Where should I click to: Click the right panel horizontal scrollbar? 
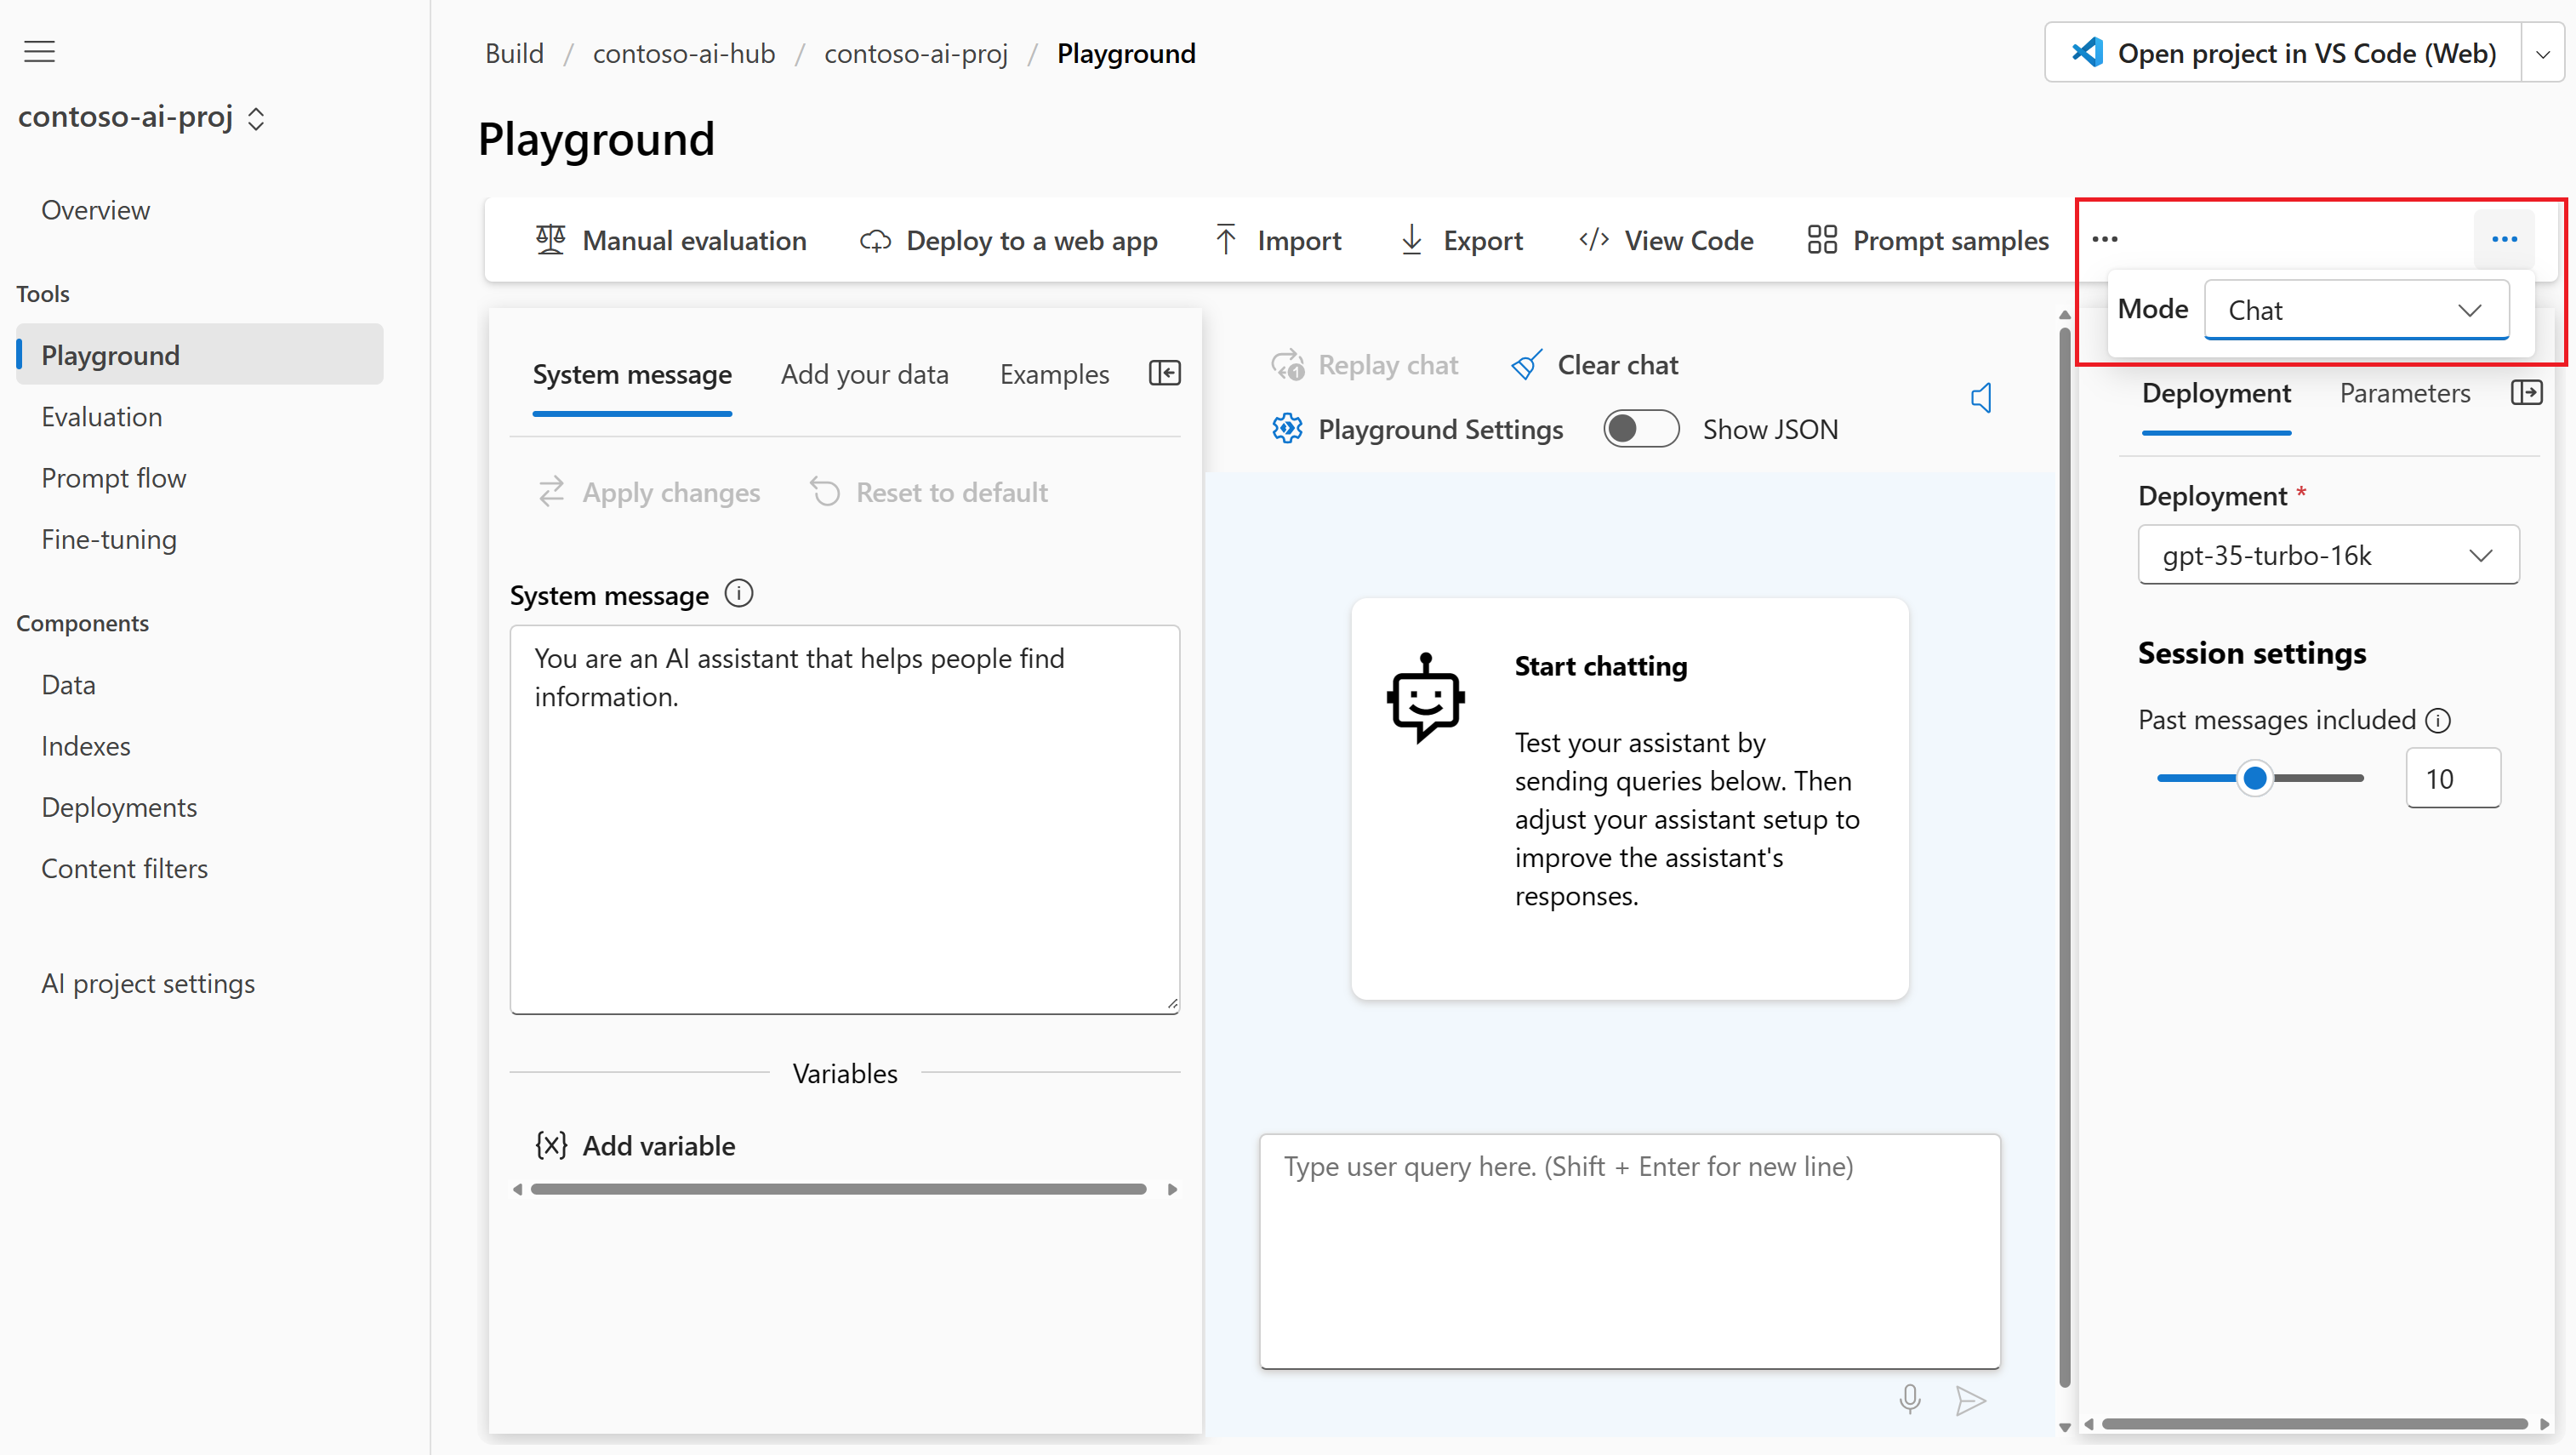(2314, 1424)
